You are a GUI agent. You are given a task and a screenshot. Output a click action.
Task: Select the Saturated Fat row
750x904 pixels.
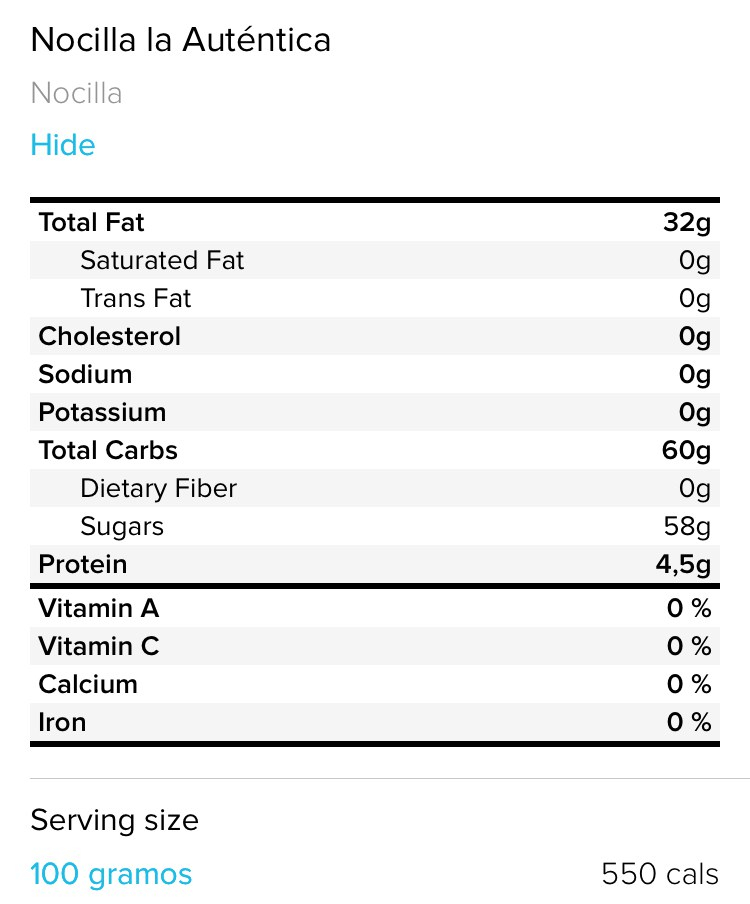374,260
